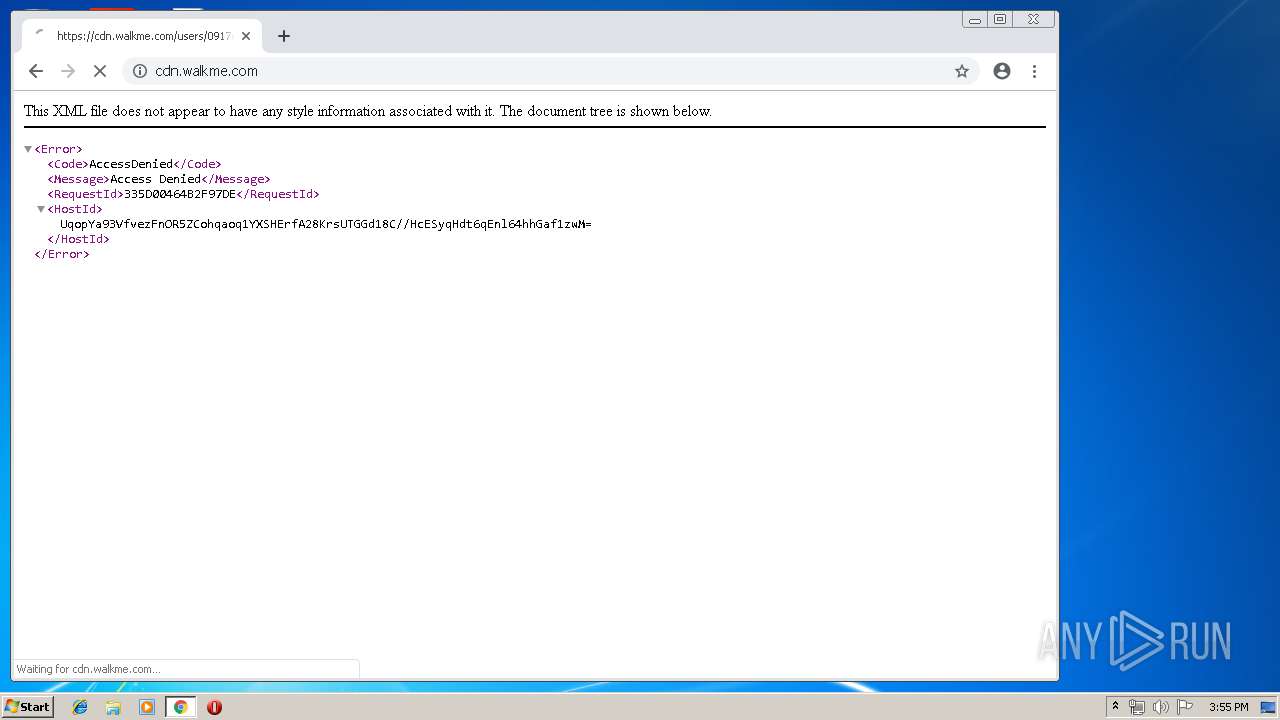Show hidden system tray icons

coord(1115,707)
